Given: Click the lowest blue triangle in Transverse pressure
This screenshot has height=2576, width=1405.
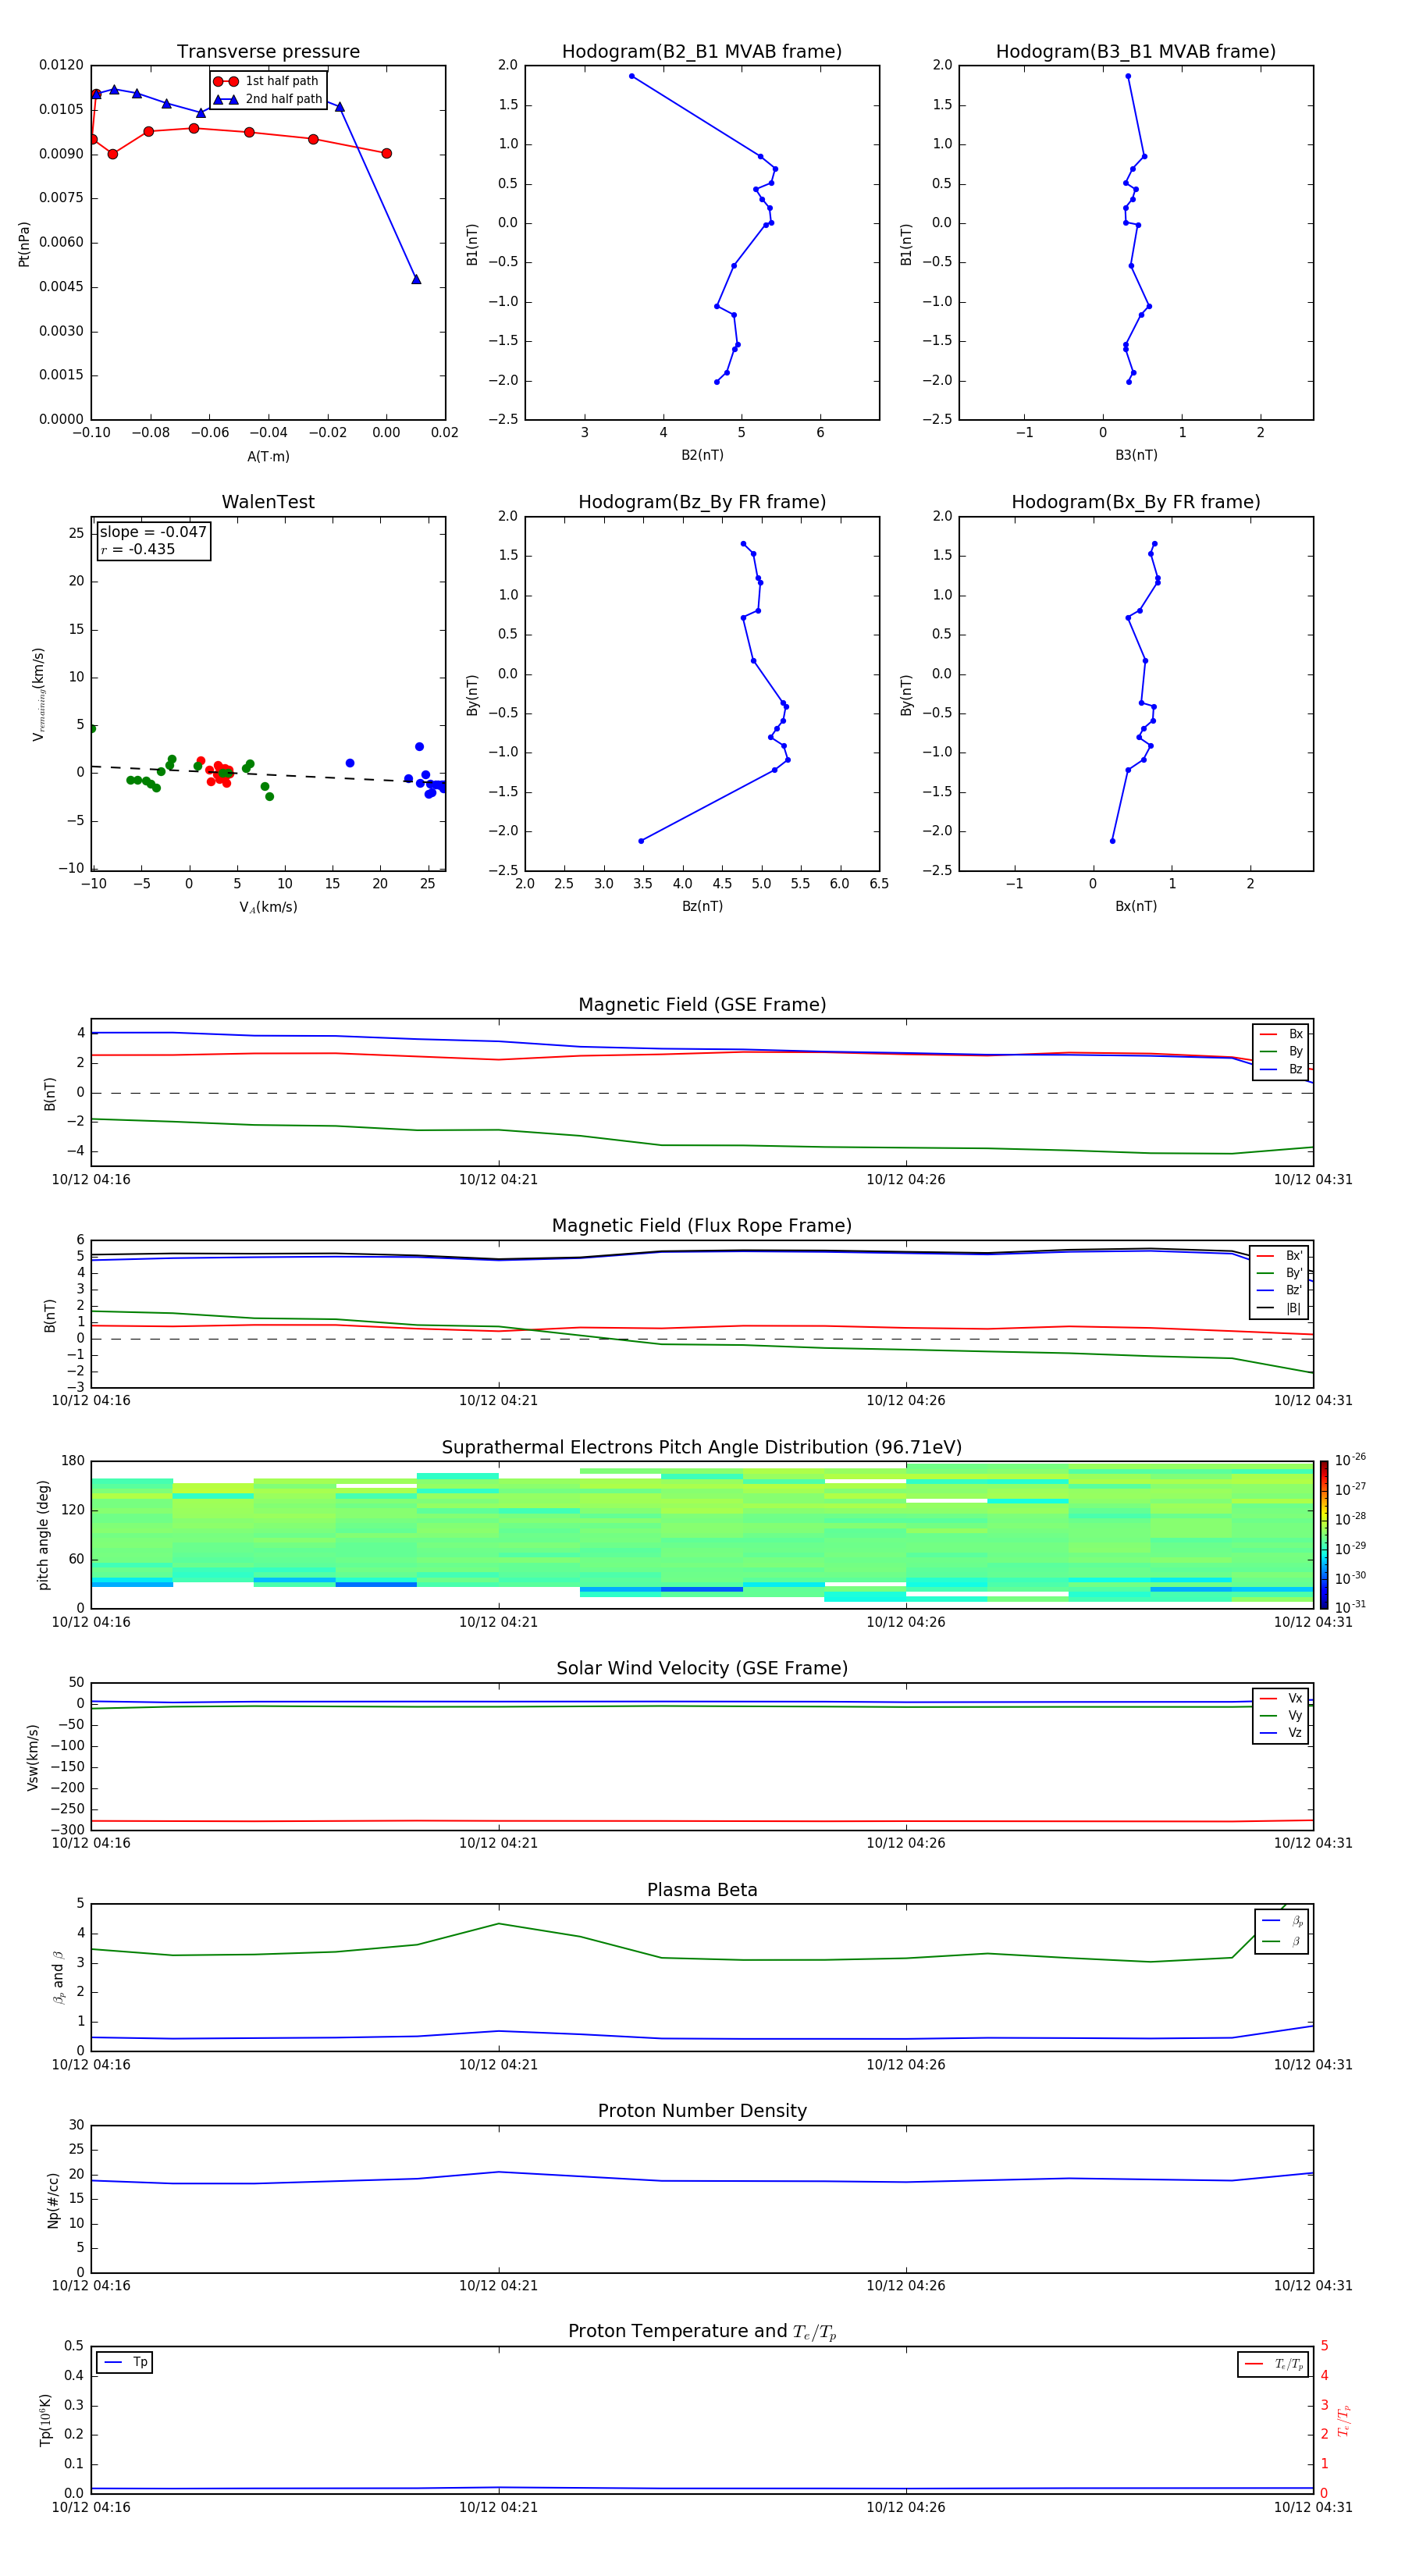Looking at the screenshot, I should [416, 279].
